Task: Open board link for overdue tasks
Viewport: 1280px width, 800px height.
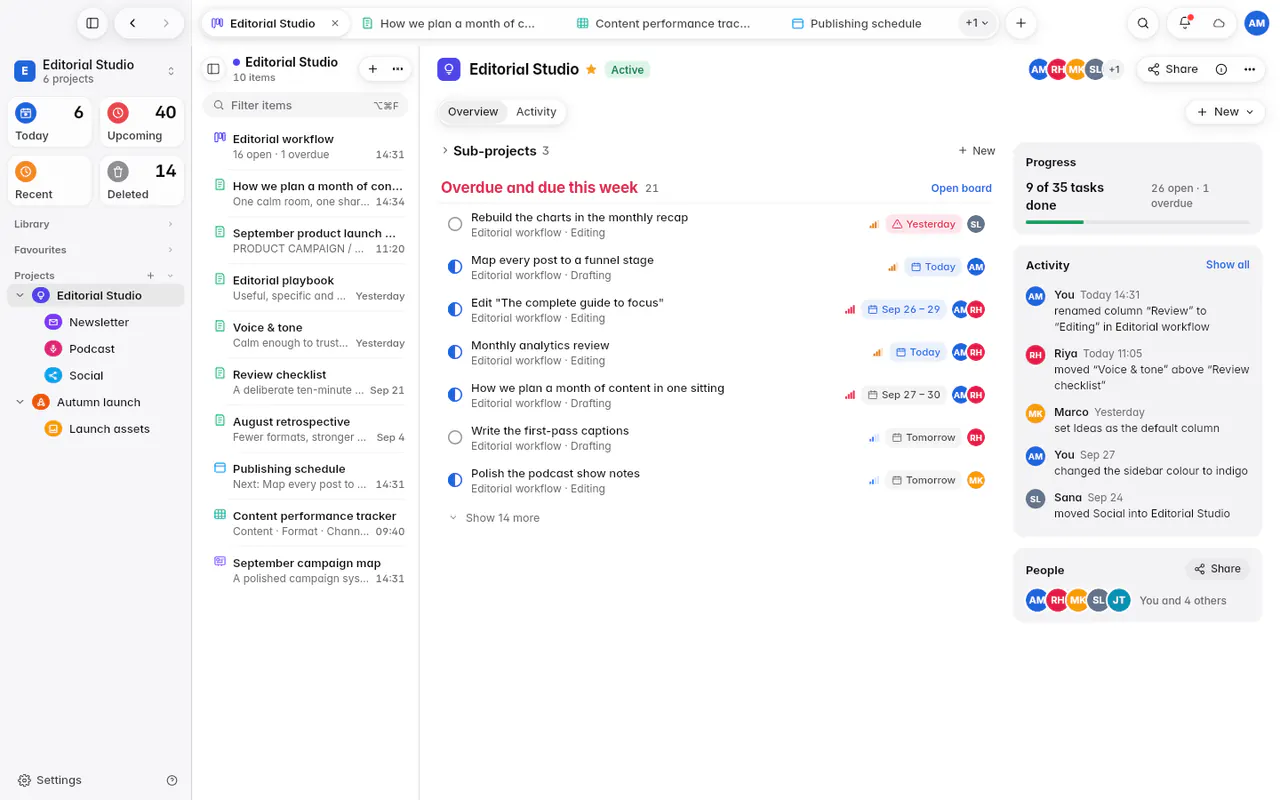Action: click(x=961, y=188)
